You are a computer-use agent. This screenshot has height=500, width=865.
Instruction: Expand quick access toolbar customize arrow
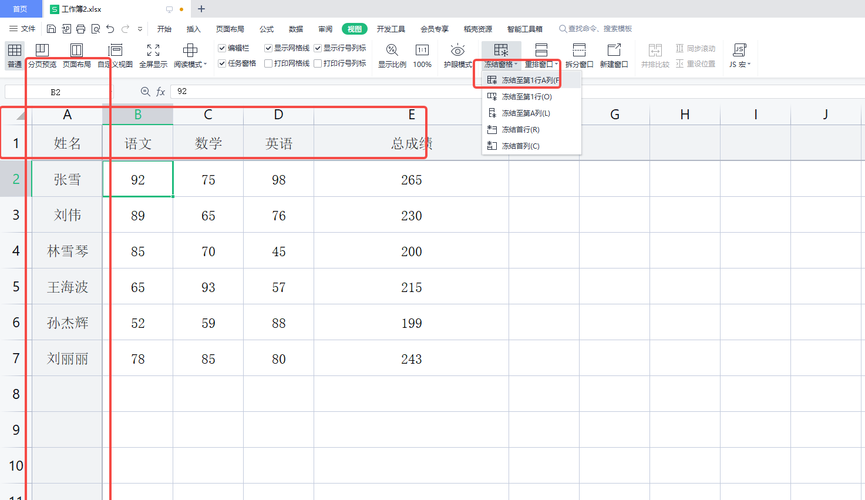pyautogui.click(x=140, y=29)
